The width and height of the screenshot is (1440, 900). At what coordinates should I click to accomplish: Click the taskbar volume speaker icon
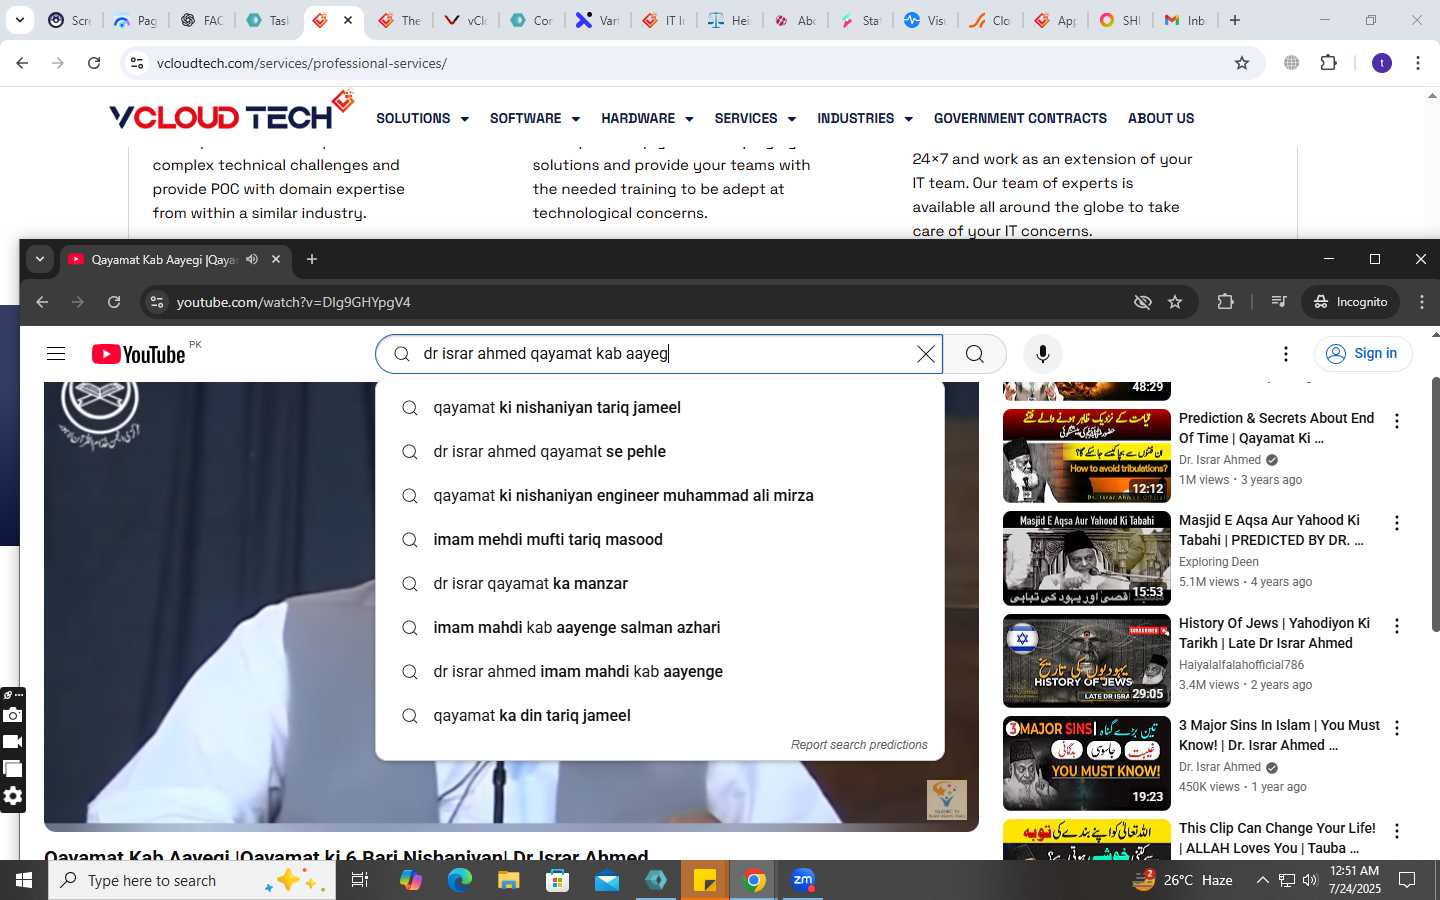[x=1310, y=880]
